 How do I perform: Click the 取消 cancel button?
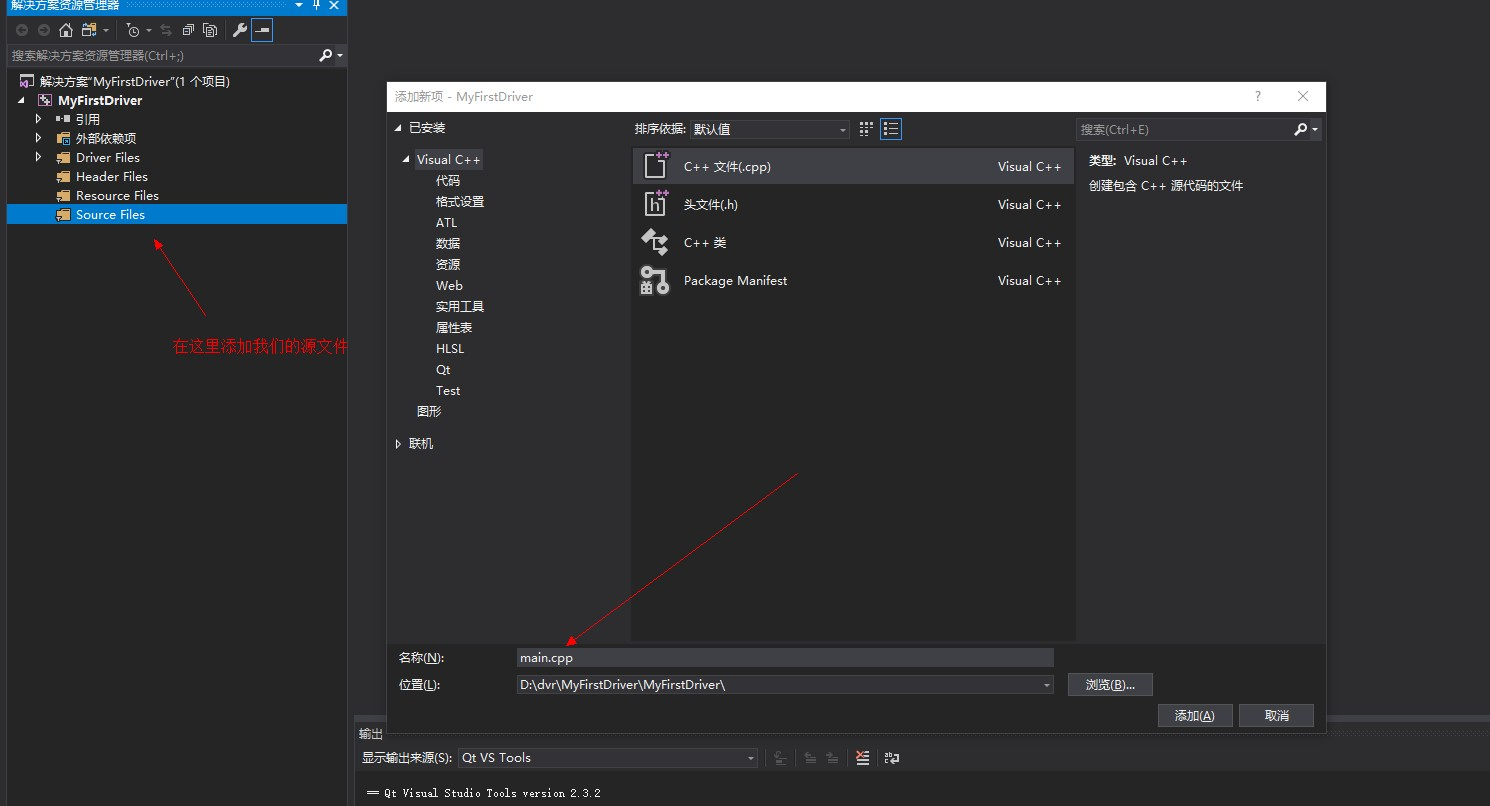[1276, 715]
